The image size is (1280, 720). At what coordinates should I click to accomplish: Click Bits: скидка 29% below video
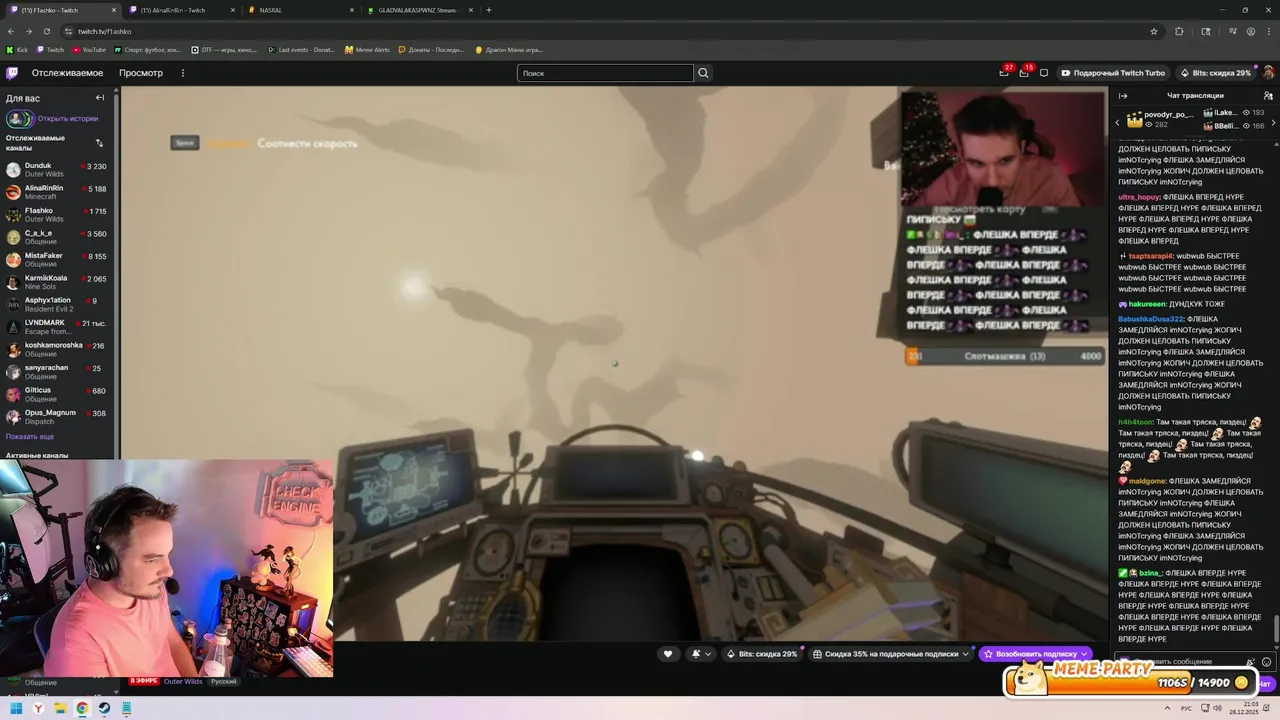point(761,654)
